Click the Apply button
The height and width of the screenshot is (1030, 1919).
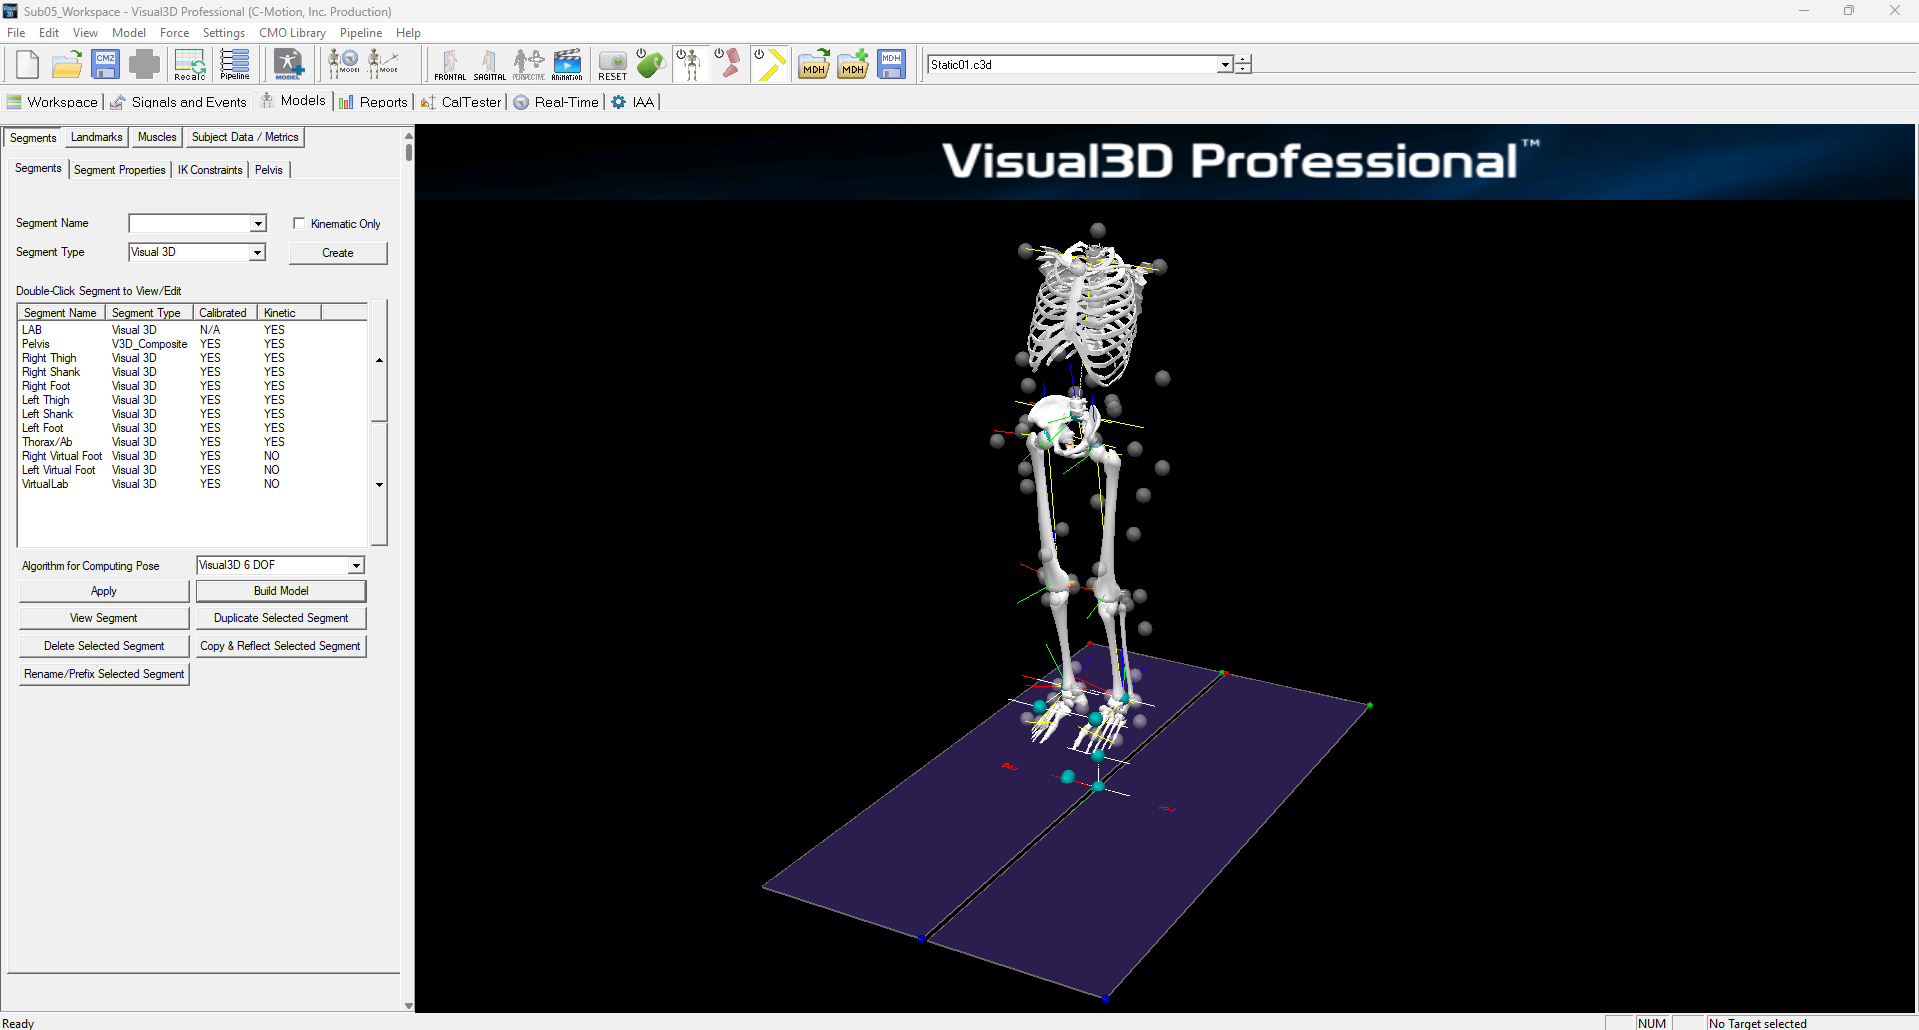(x=104, y=591)
